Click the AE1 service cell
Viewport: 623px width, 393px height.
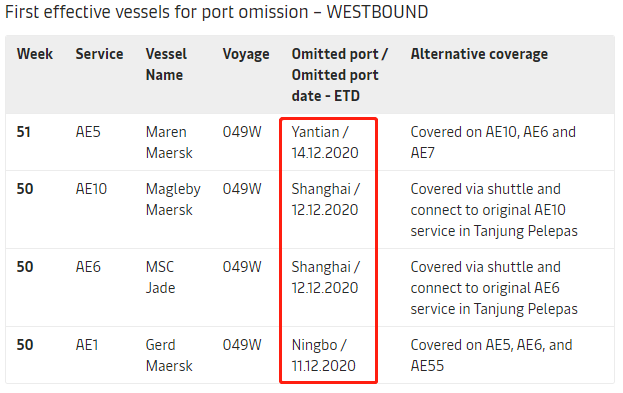87,345
